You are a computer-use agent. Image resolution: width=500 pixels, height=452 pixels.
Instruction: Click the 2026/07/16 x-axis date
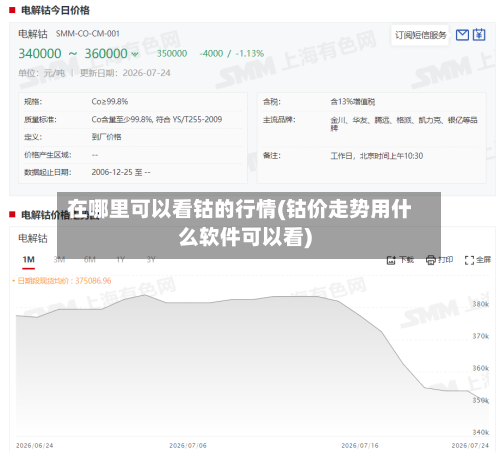pos(360,445)
